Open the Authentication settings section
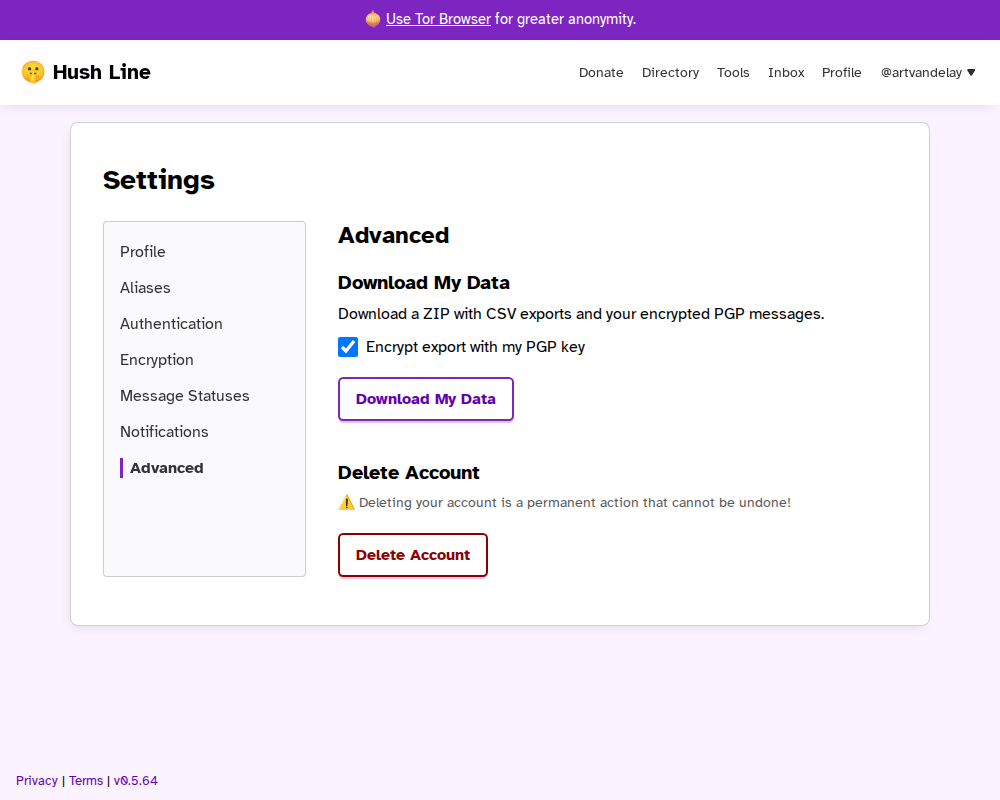This screenshot has width=1000, height=800. tap(171, 323)
